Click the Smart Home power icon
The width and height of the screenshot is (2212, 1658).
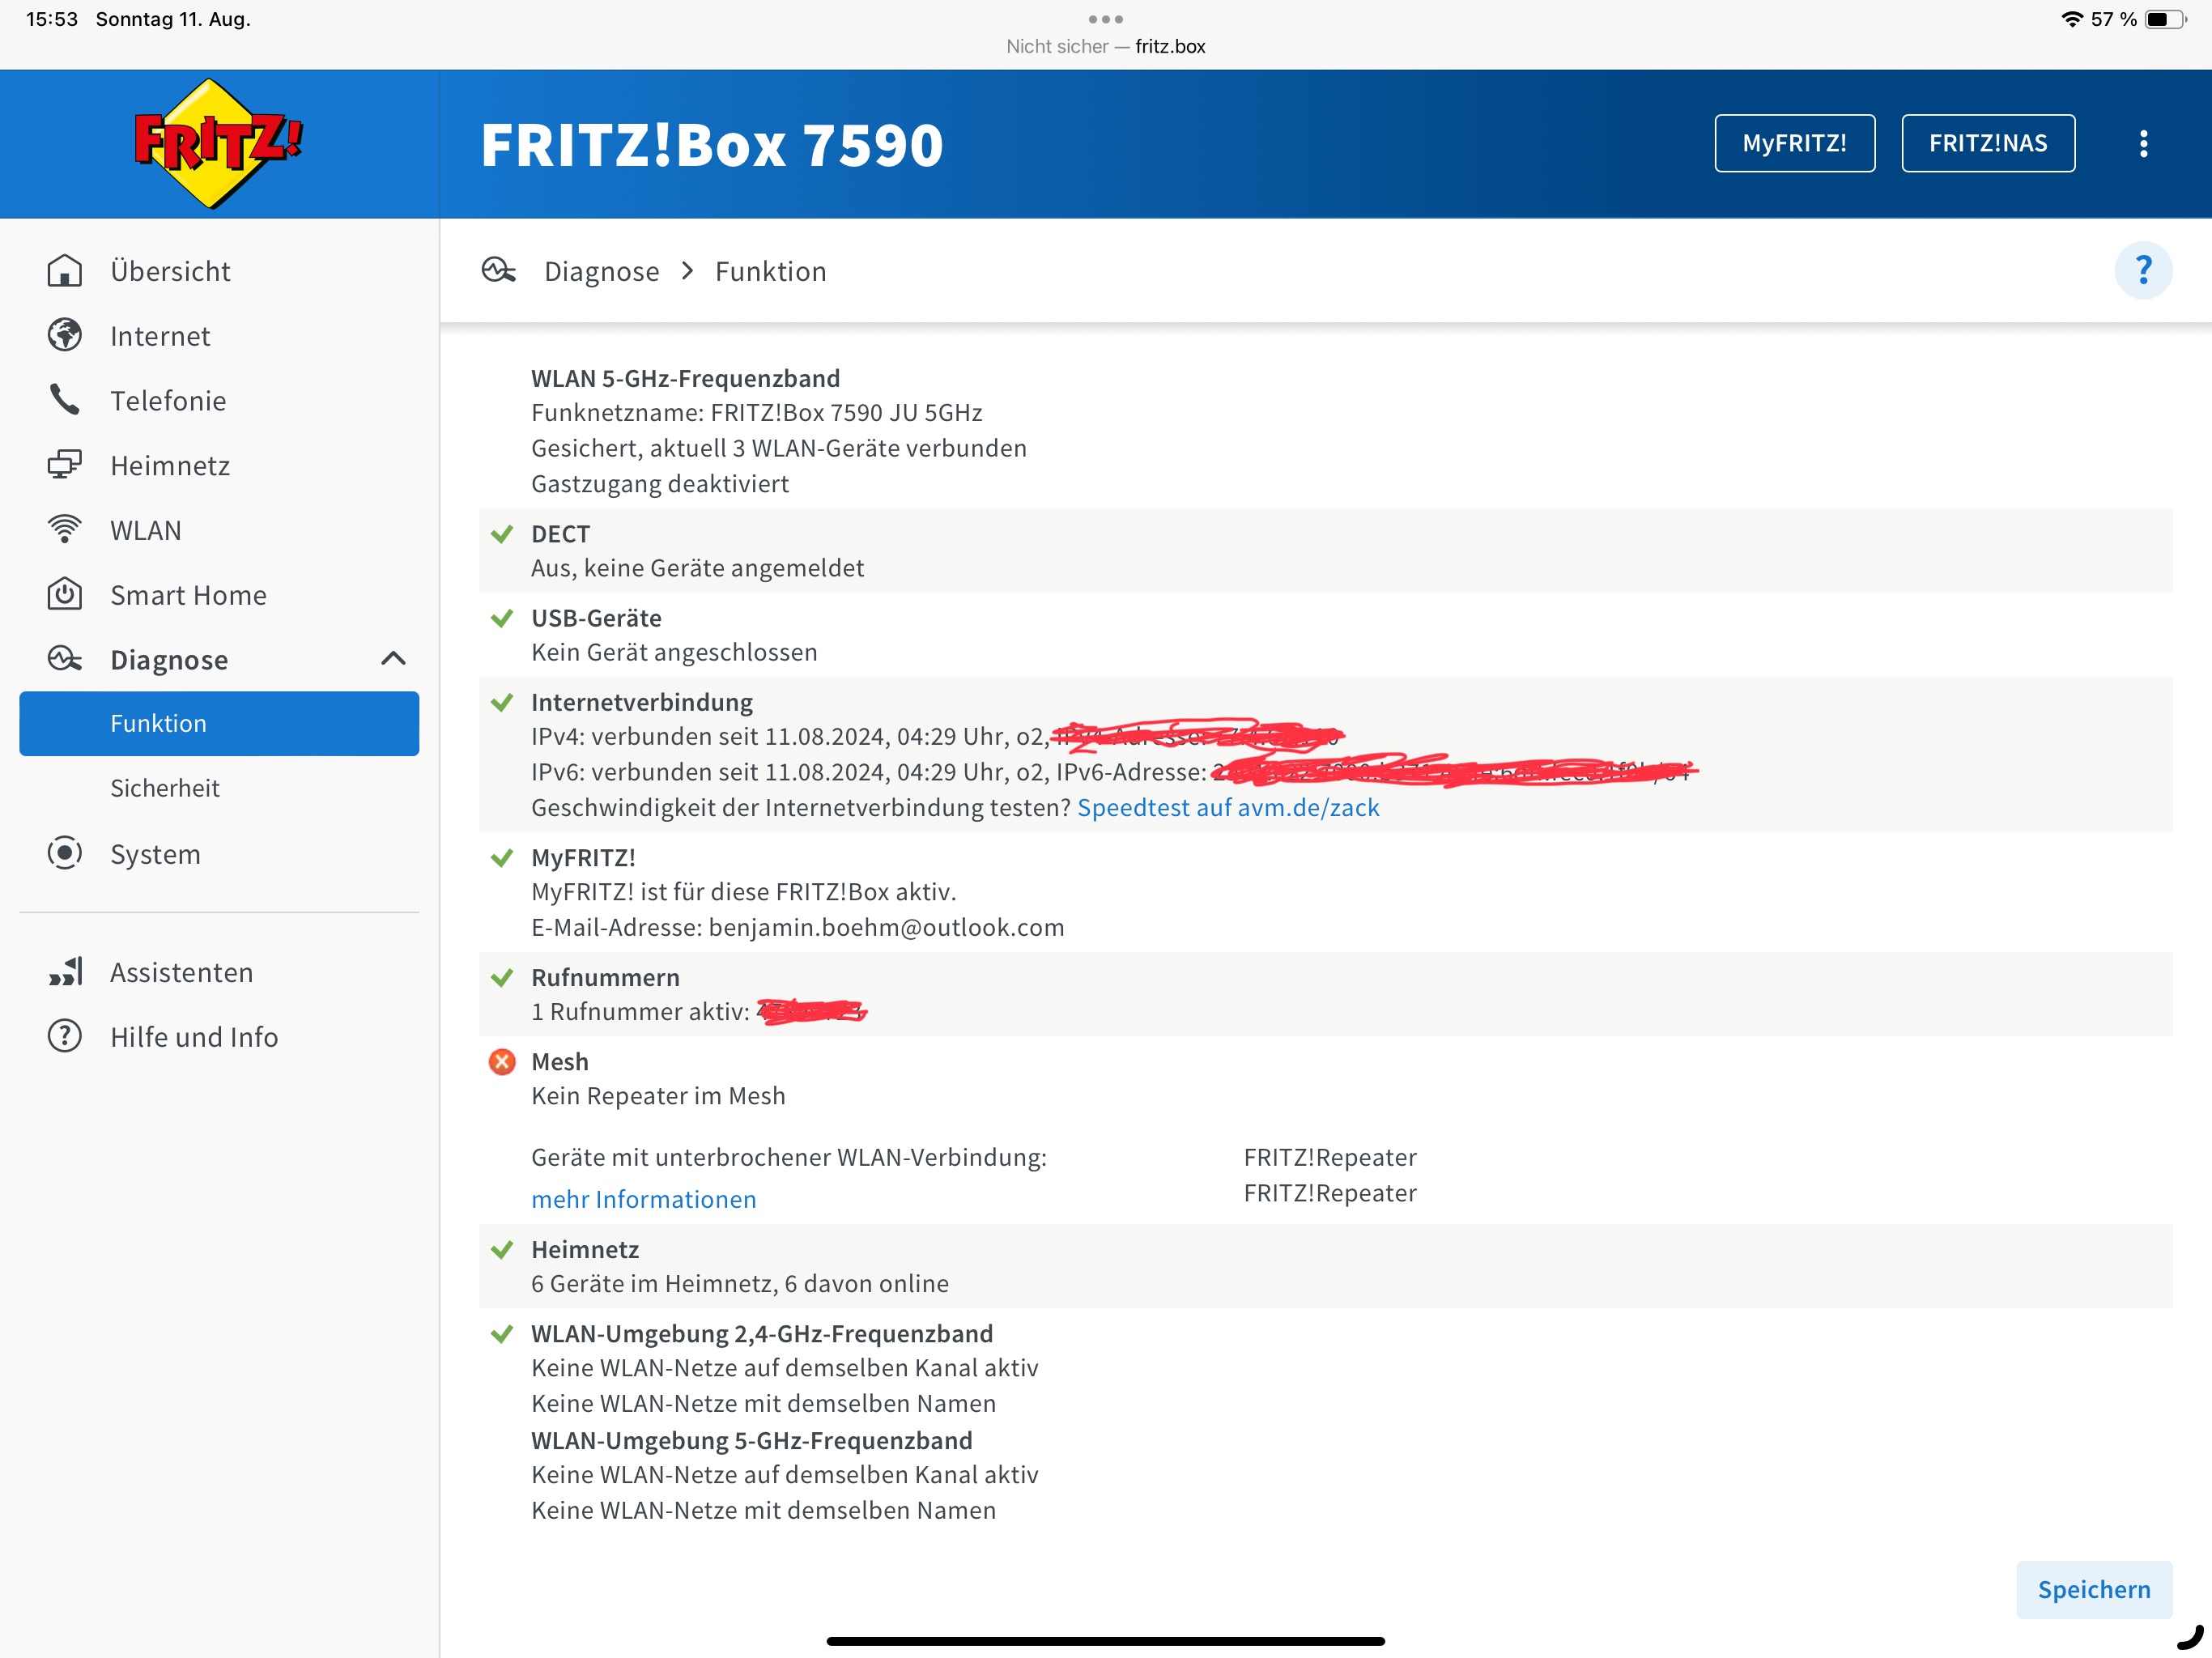(65, 595)
